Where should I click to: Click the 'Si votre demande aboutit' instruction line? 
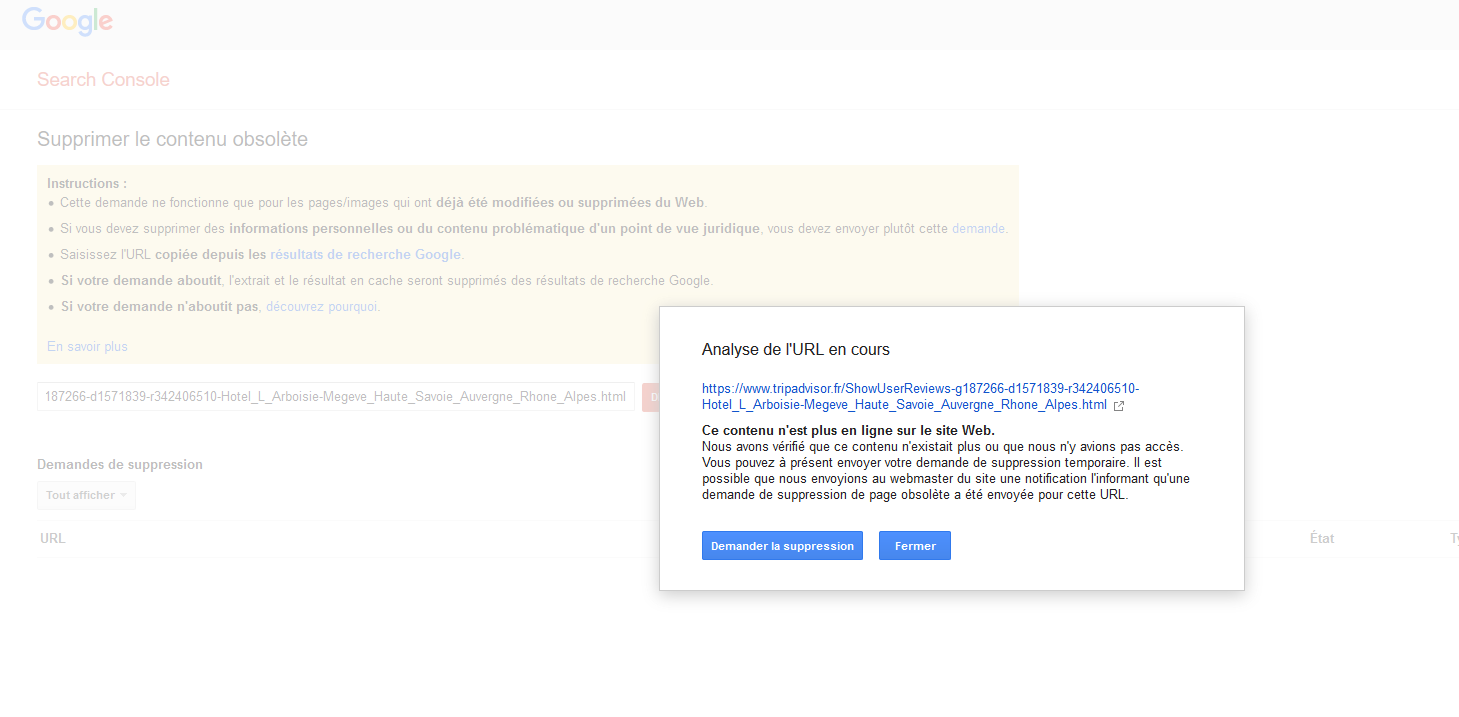387,281
